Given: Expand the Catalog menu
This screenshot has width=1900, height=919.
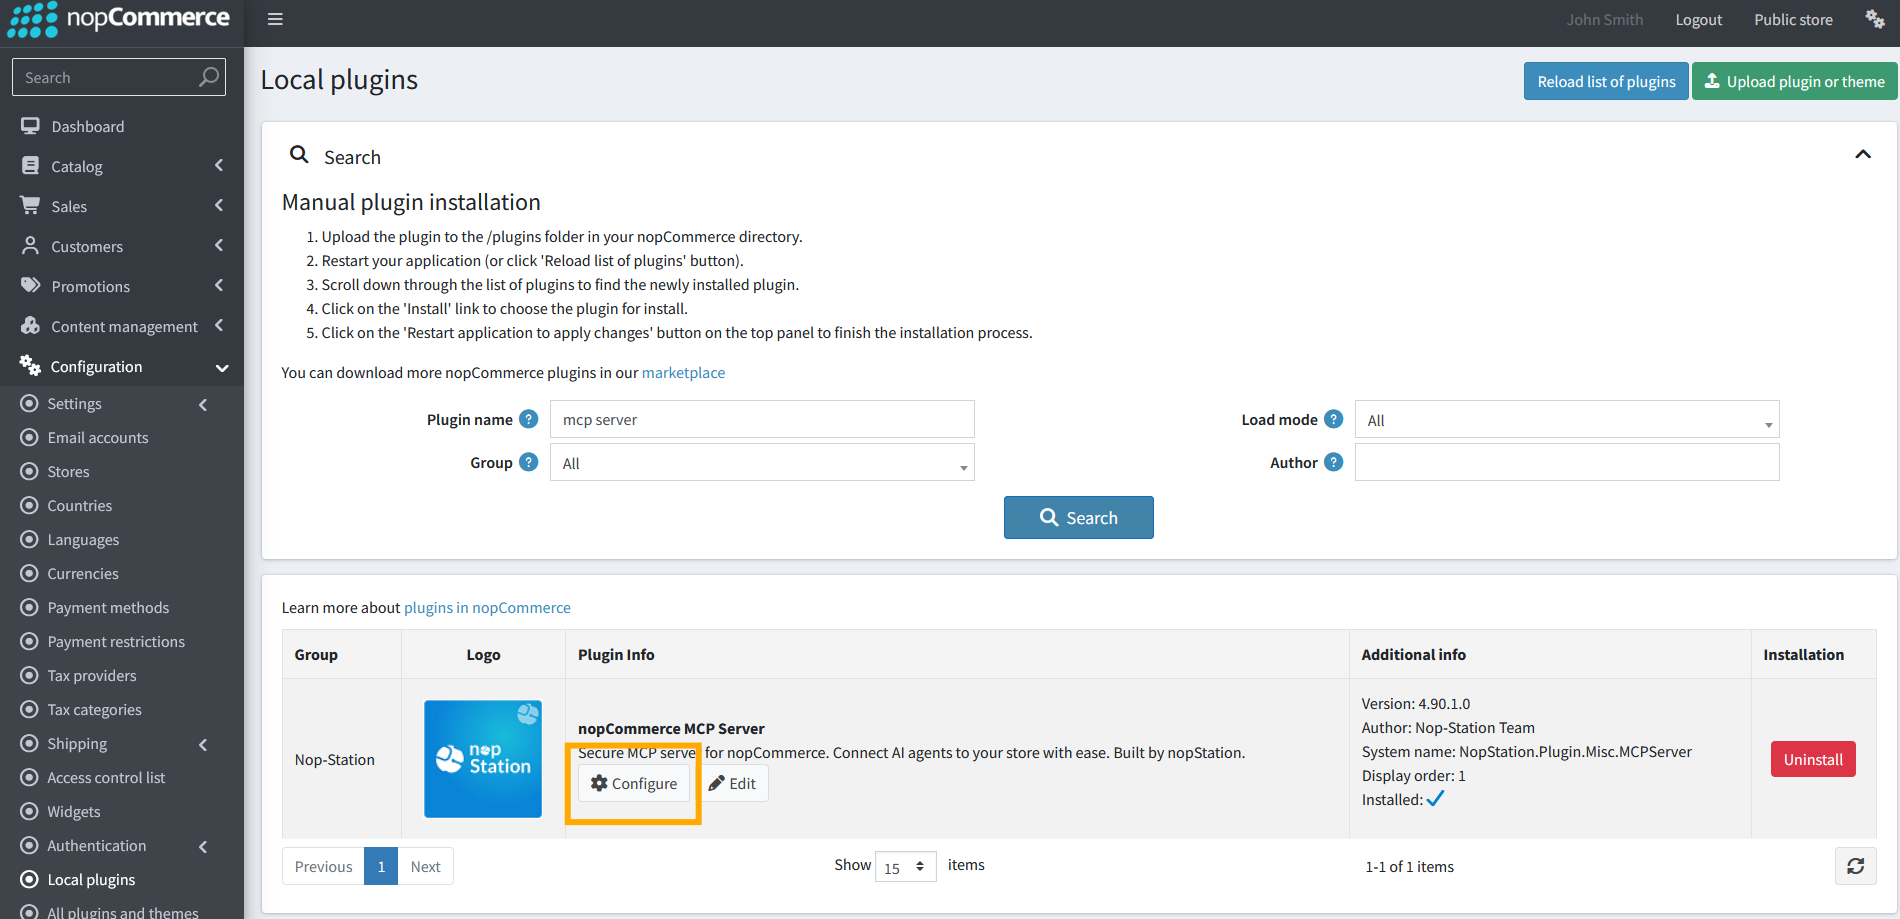Looking at the screenshot, I should coord(122,166).
